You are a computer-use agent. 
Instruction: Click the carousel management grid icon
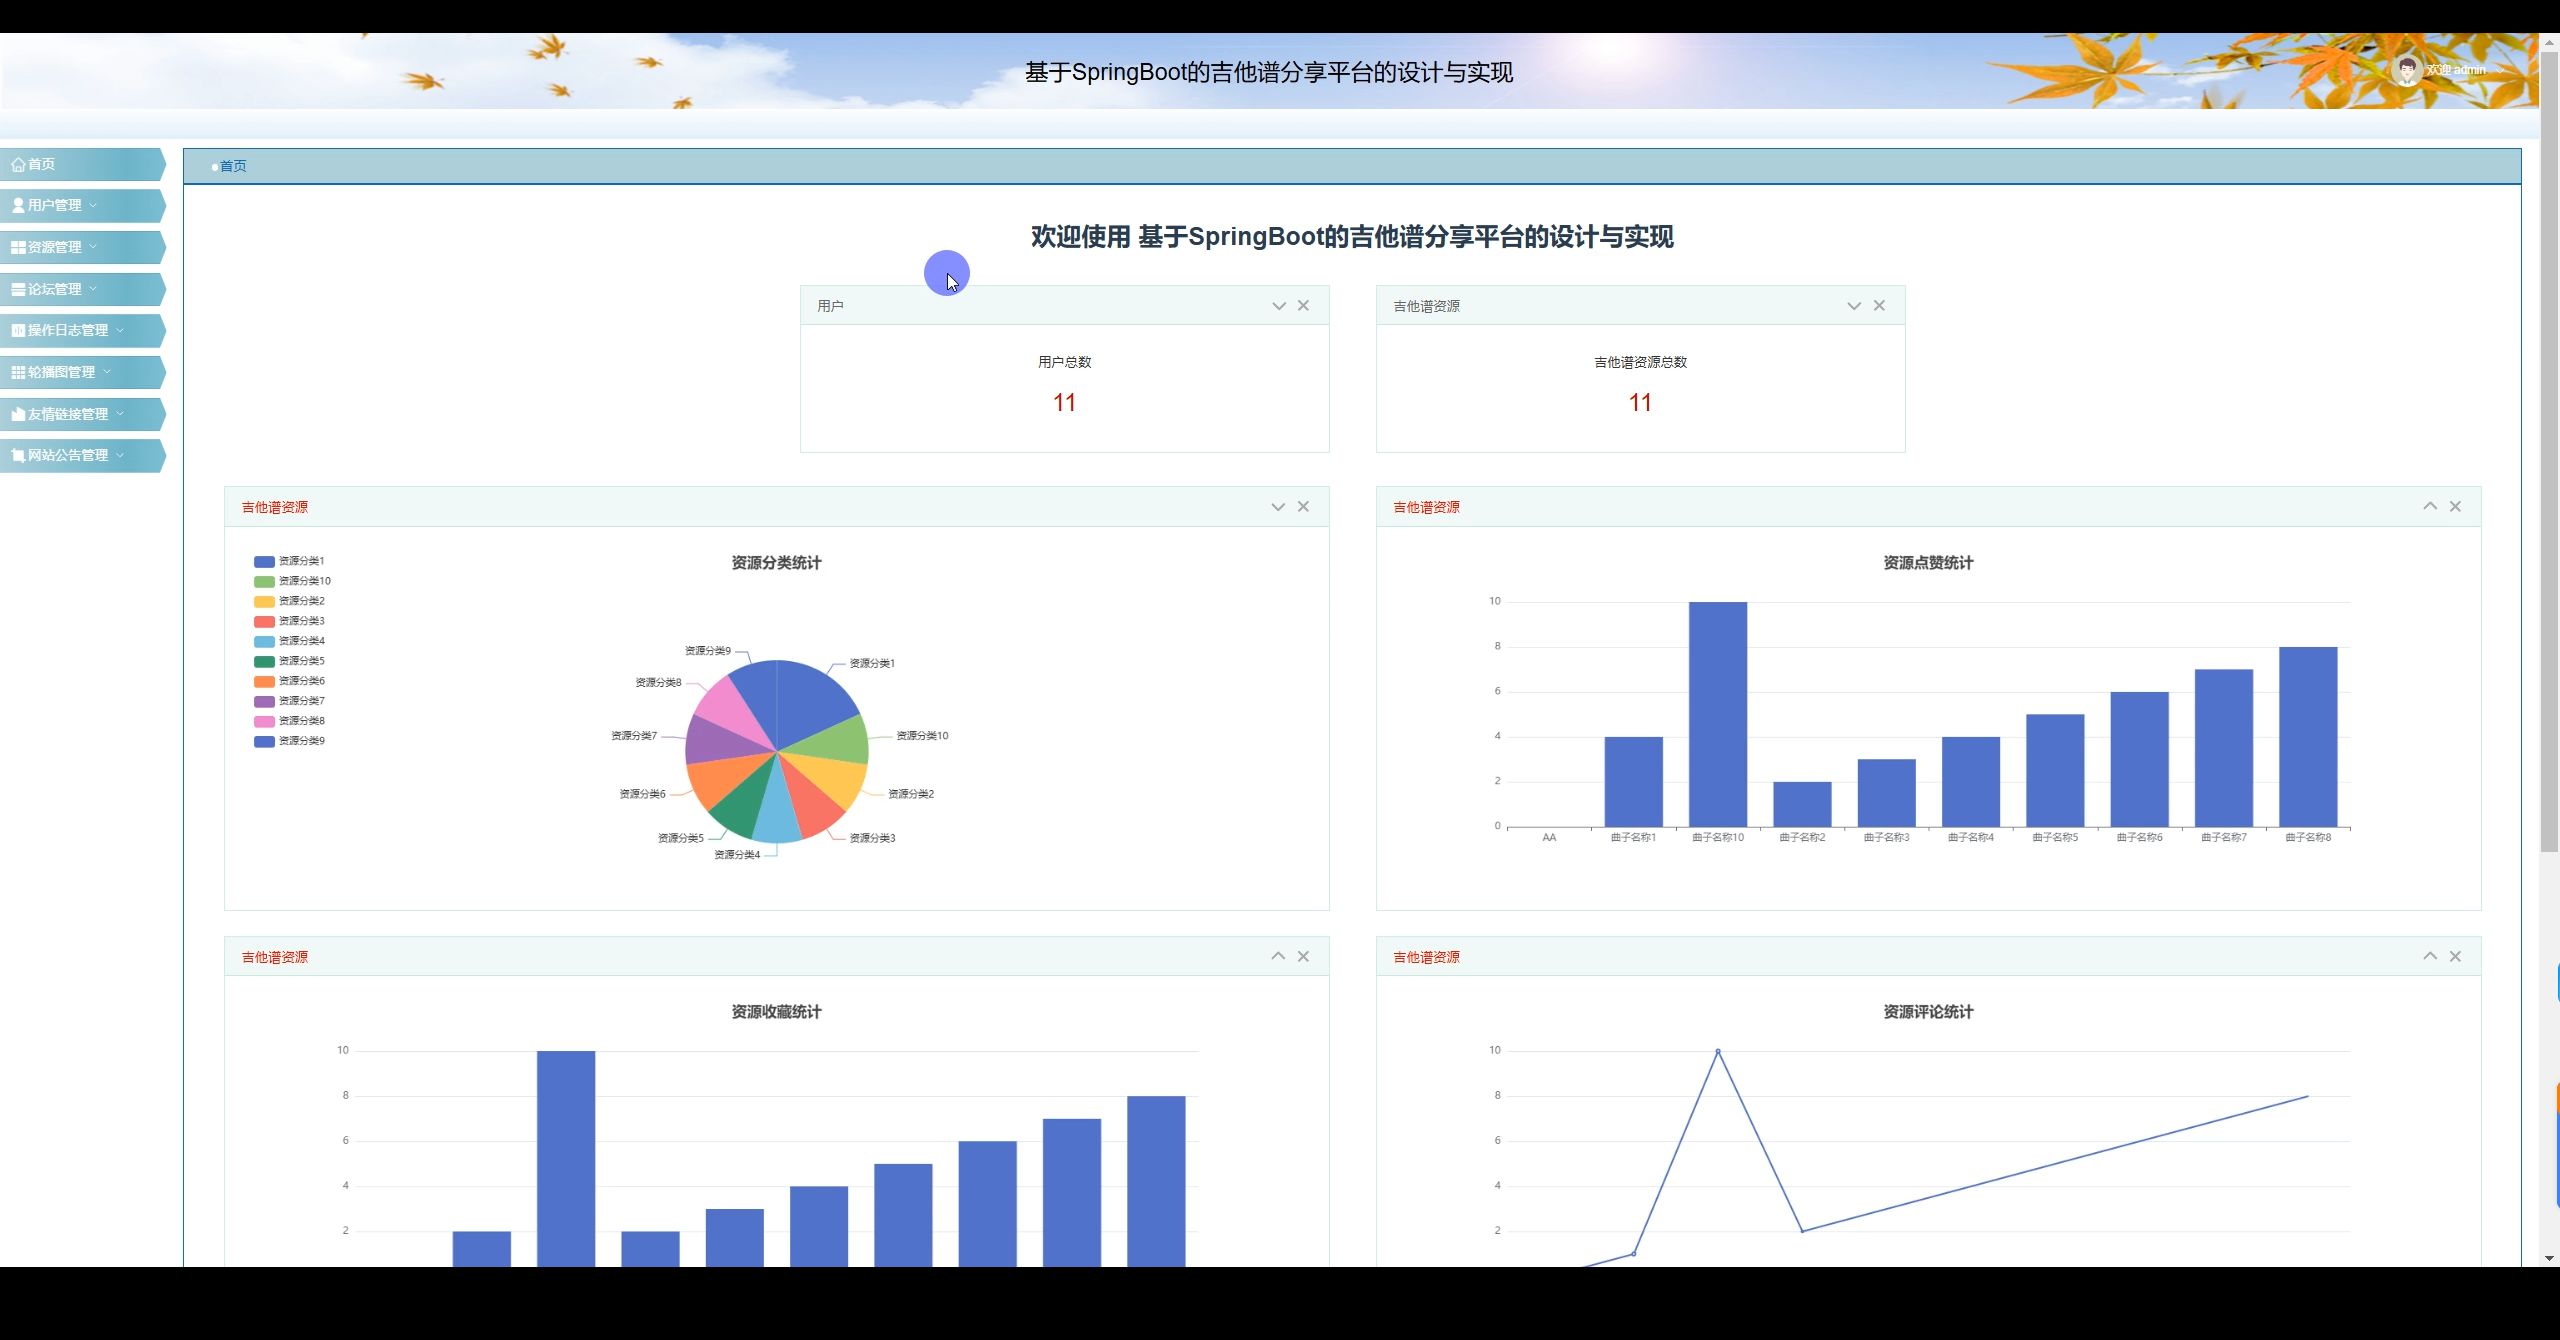coord(18,373)
